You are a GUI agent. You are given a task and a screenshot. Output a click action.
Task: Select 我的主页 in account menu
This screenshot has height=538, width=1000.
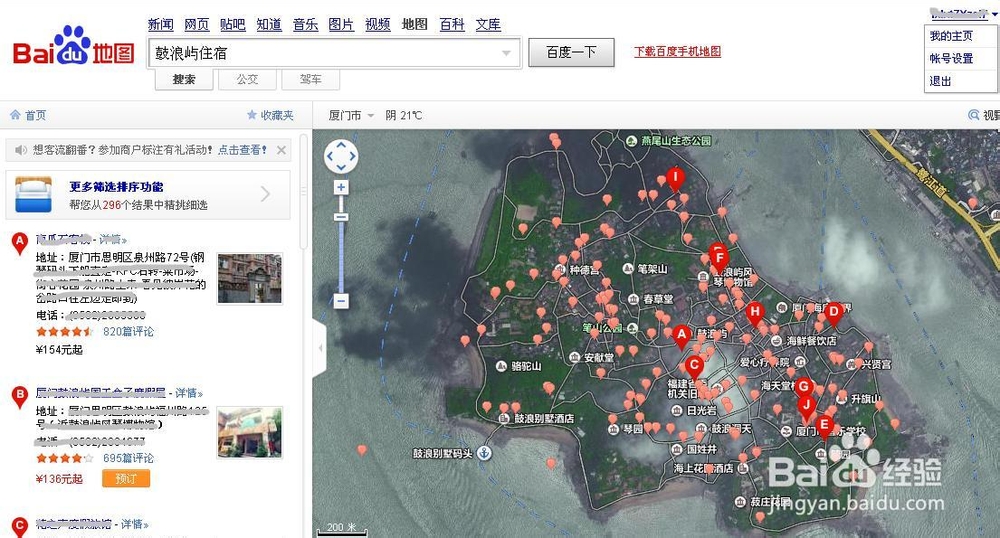[x=951, y=36]
